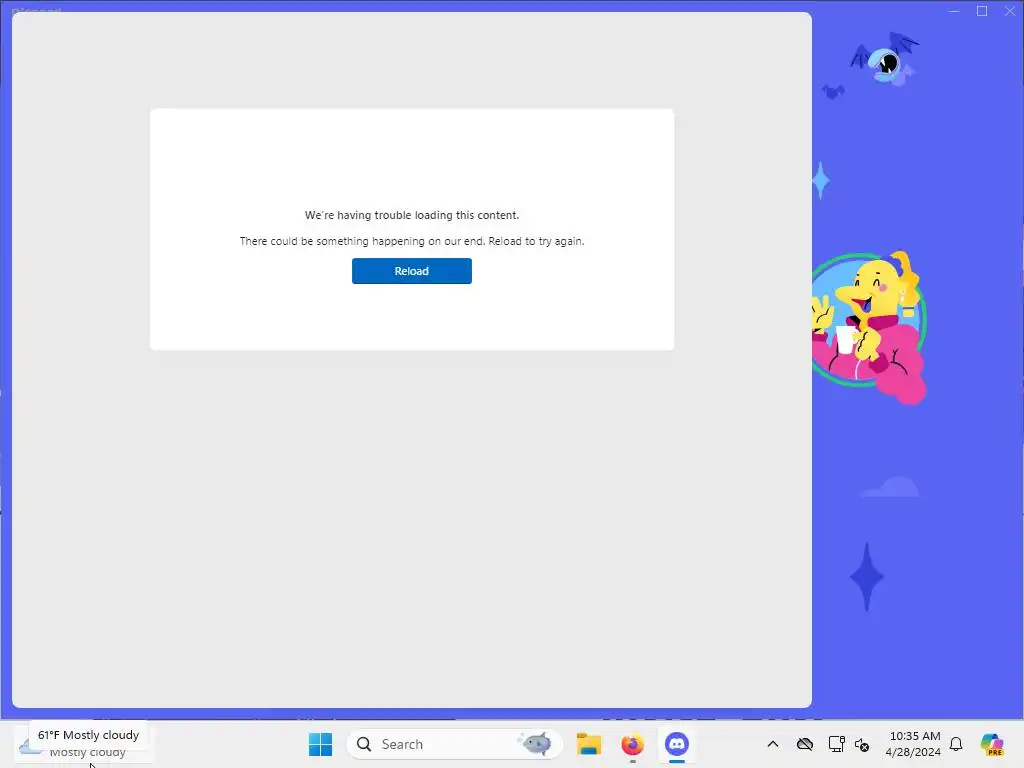The width and height of the screenshot is (1024, 768).
Task: Show hidden system tray icons
Action: tap(773, 744)
